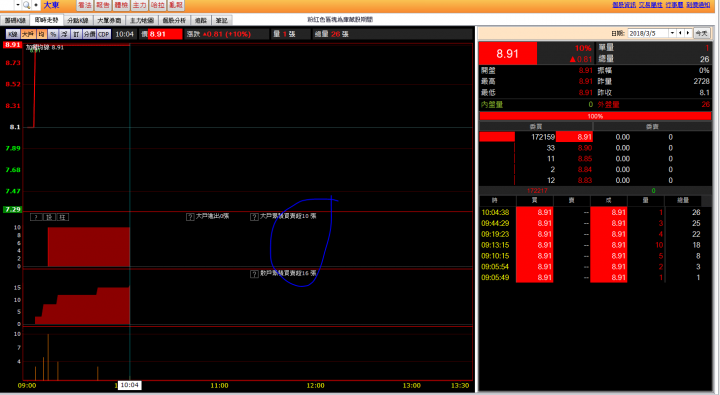Click the 8.90 bid price cell
This screenshot has height=395, width=720.
(585, 148)
